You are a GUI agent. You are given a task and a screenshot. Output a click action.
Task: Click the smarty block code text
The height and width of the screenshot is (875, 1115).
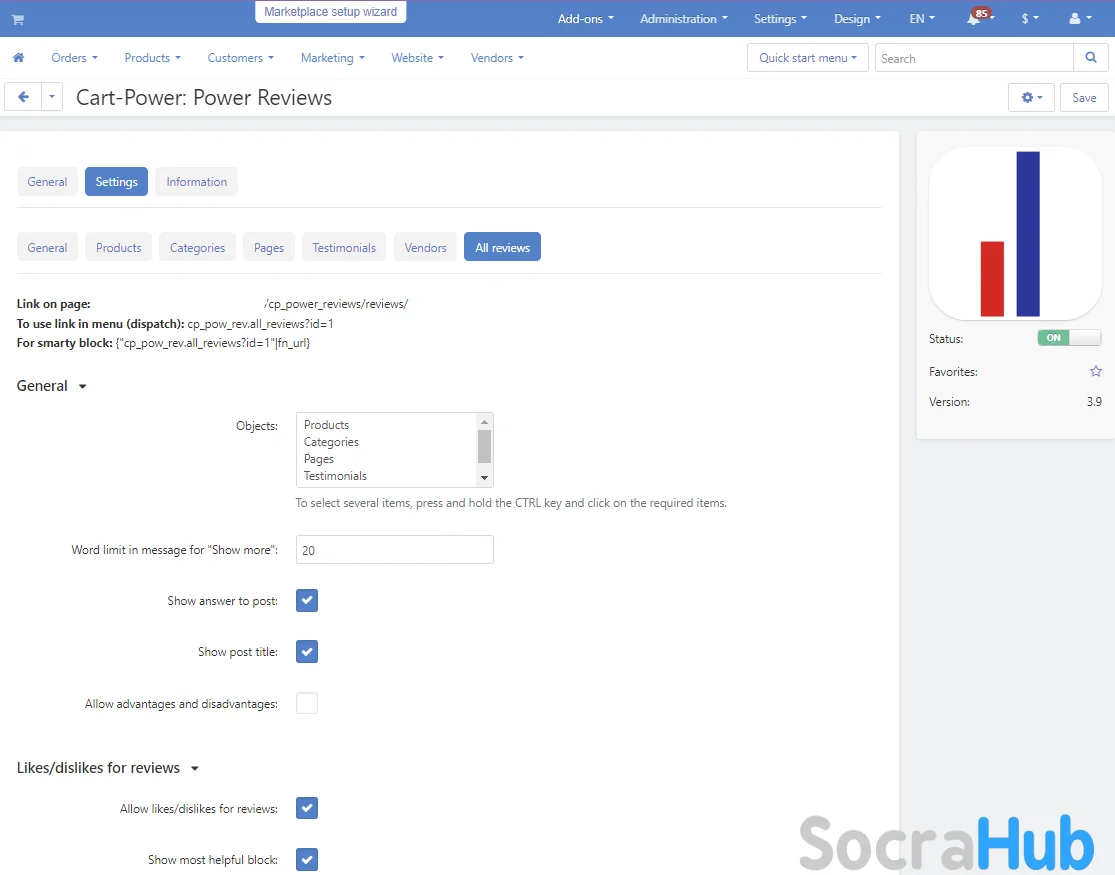[x=213, y=343]
